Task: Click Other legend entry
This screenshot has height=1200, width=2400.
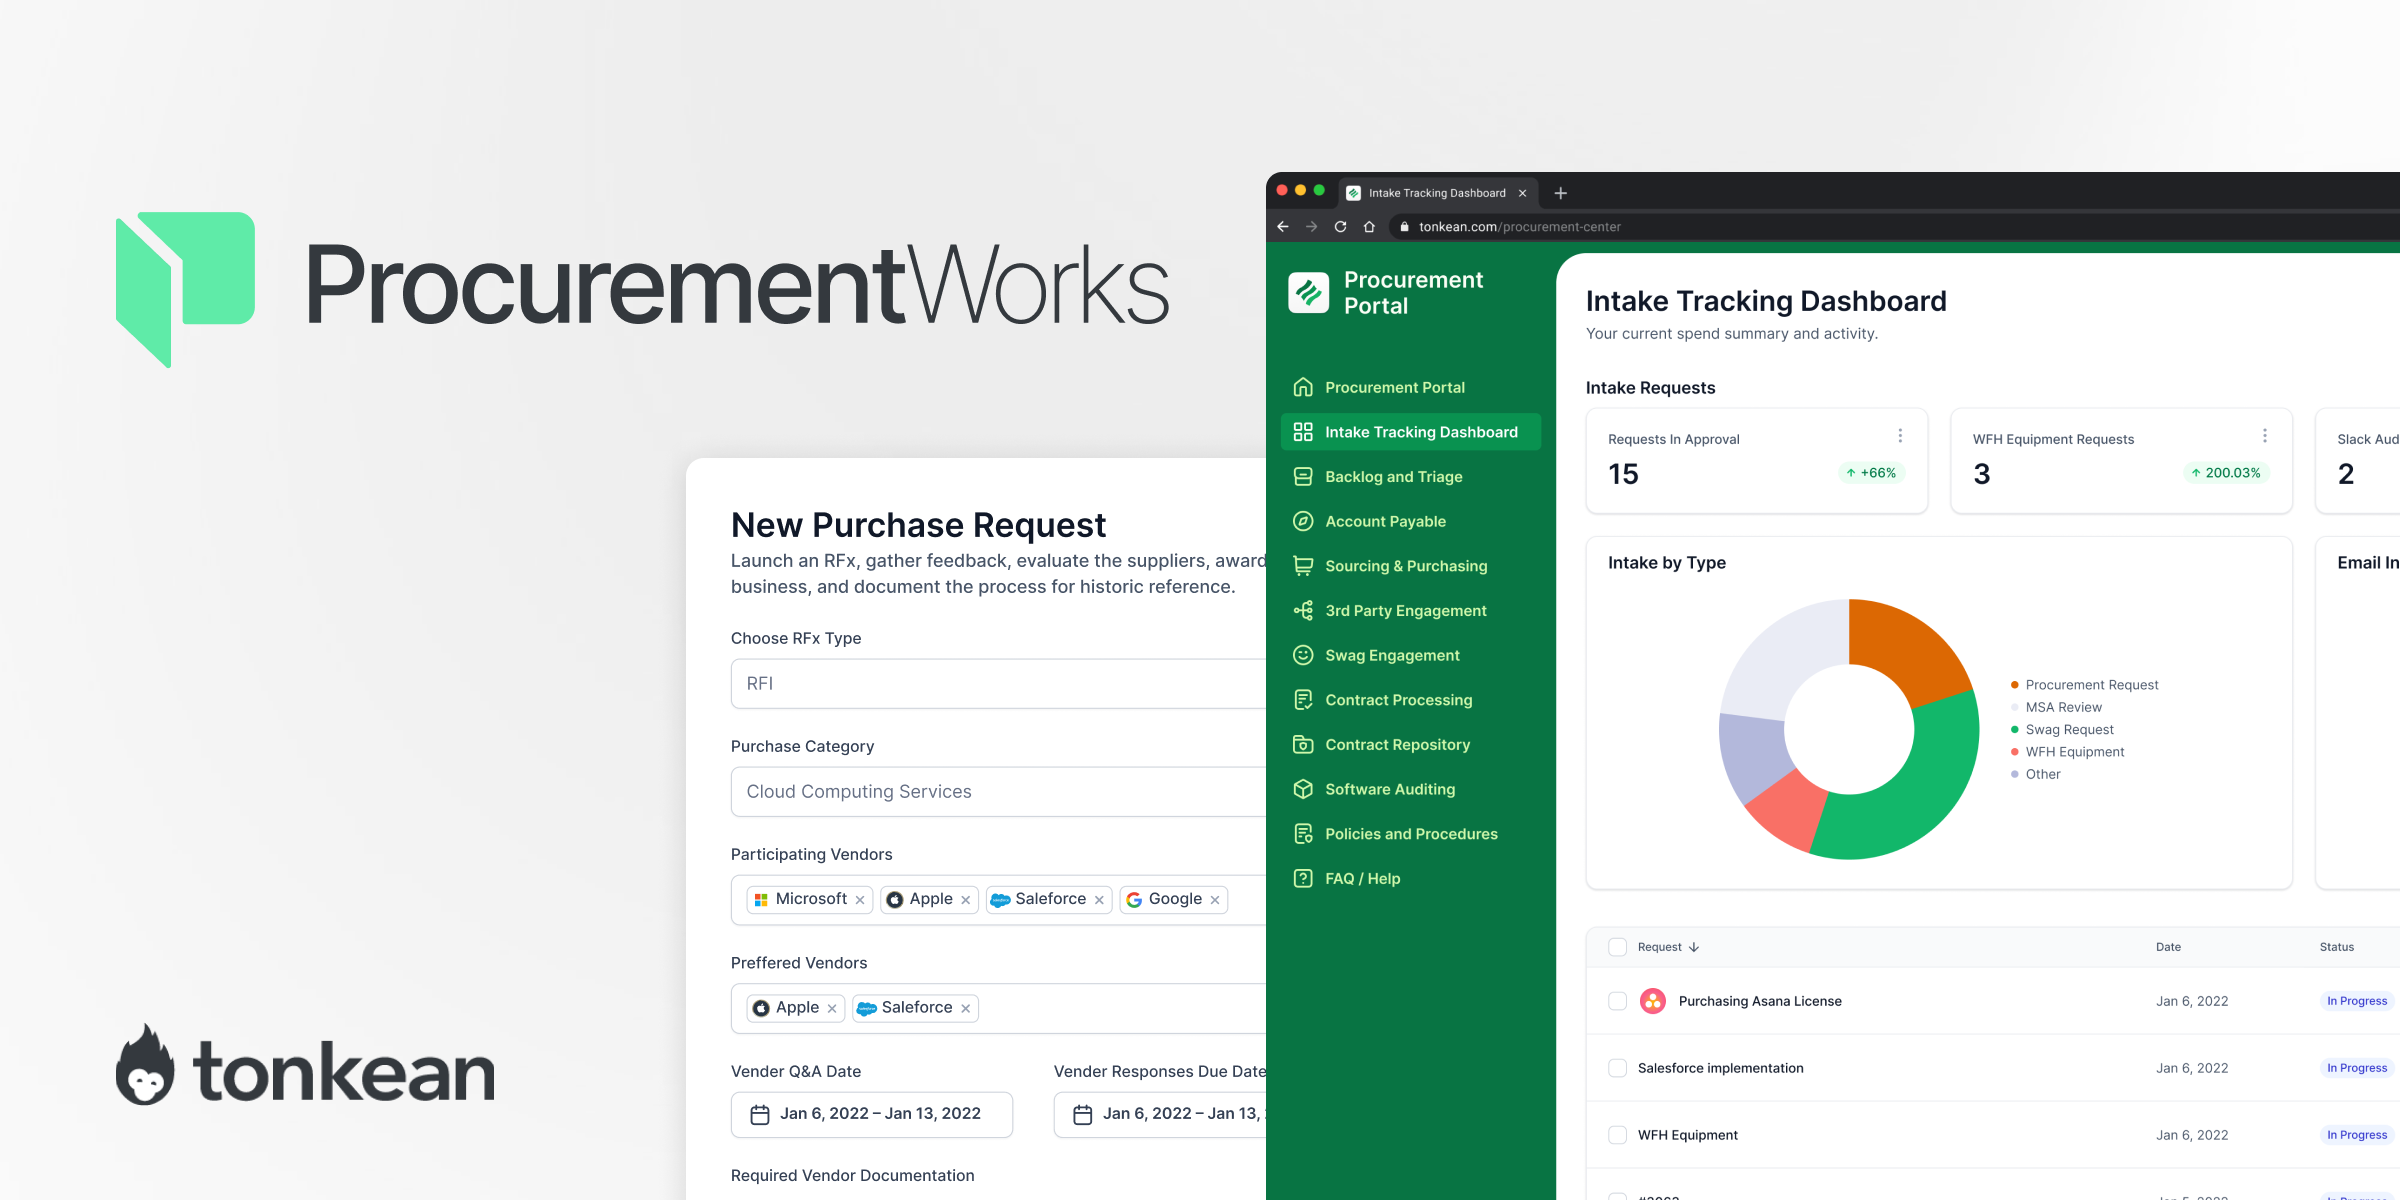Action: click(2036, 774)
